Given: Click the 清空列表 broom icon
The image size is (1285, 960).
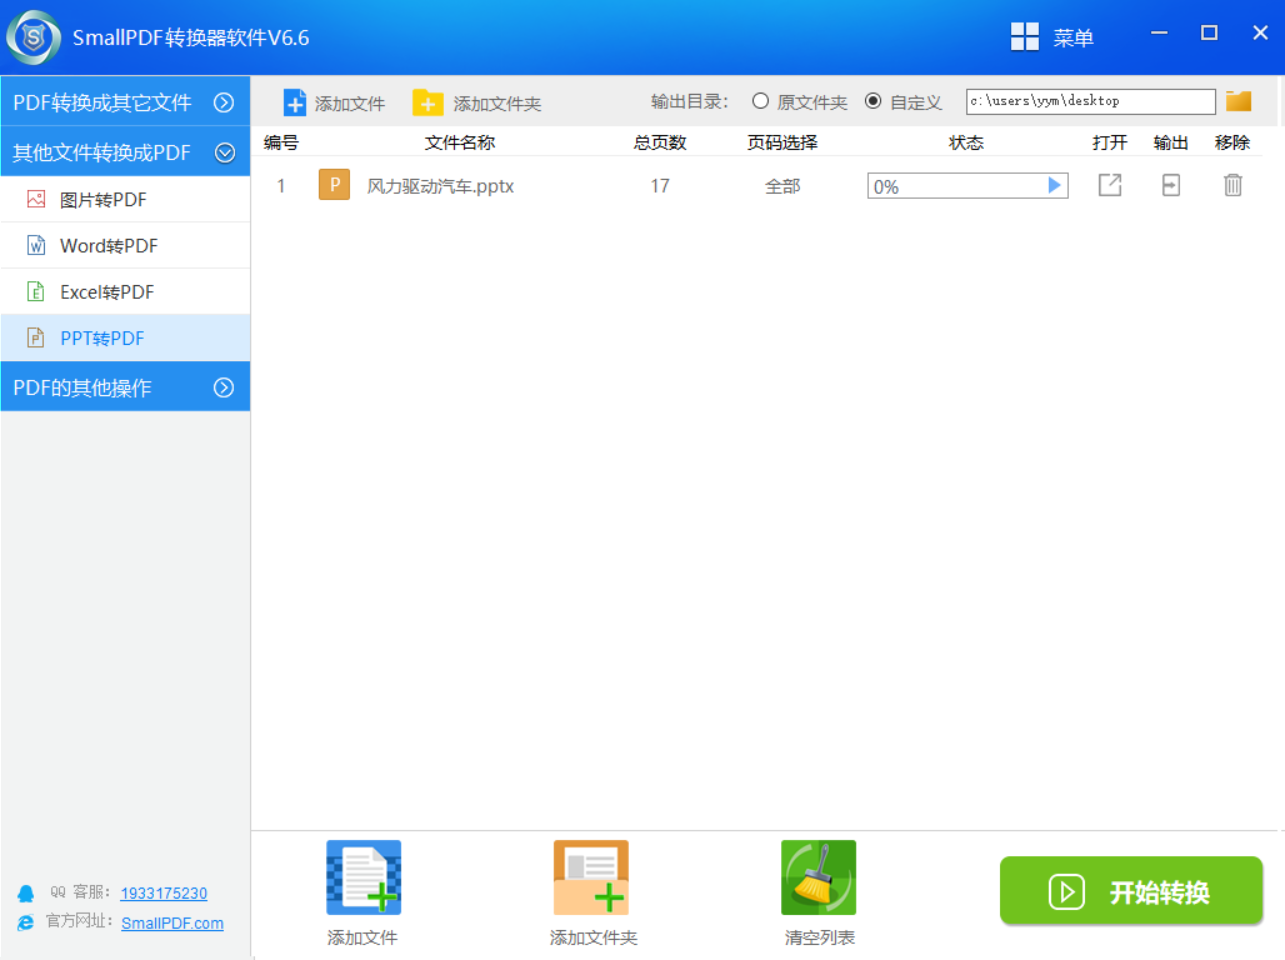Looking at the screenshot, I should coord(819,877).
